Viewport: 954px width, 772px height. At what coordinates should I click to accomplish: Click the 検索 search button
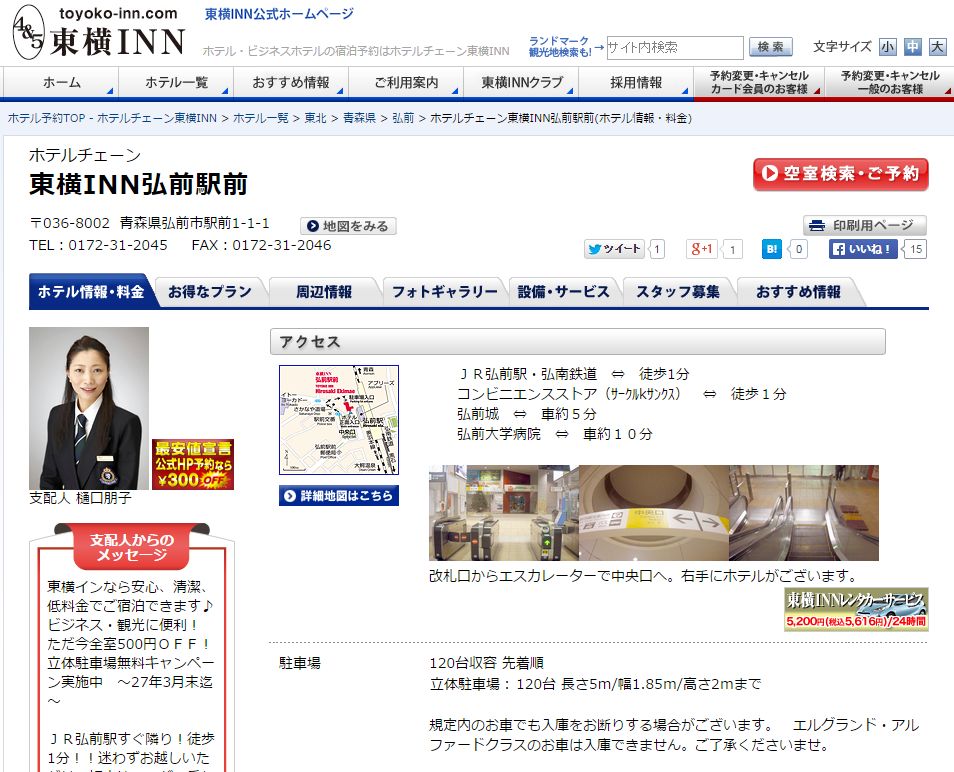(771, 47)
